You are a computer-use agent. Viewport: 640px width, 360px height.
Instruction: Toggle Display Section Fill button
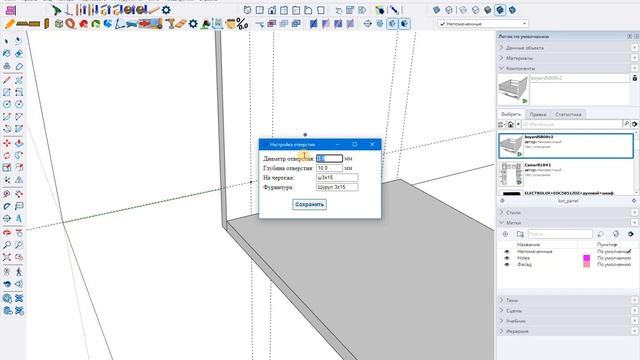(404, 24)
